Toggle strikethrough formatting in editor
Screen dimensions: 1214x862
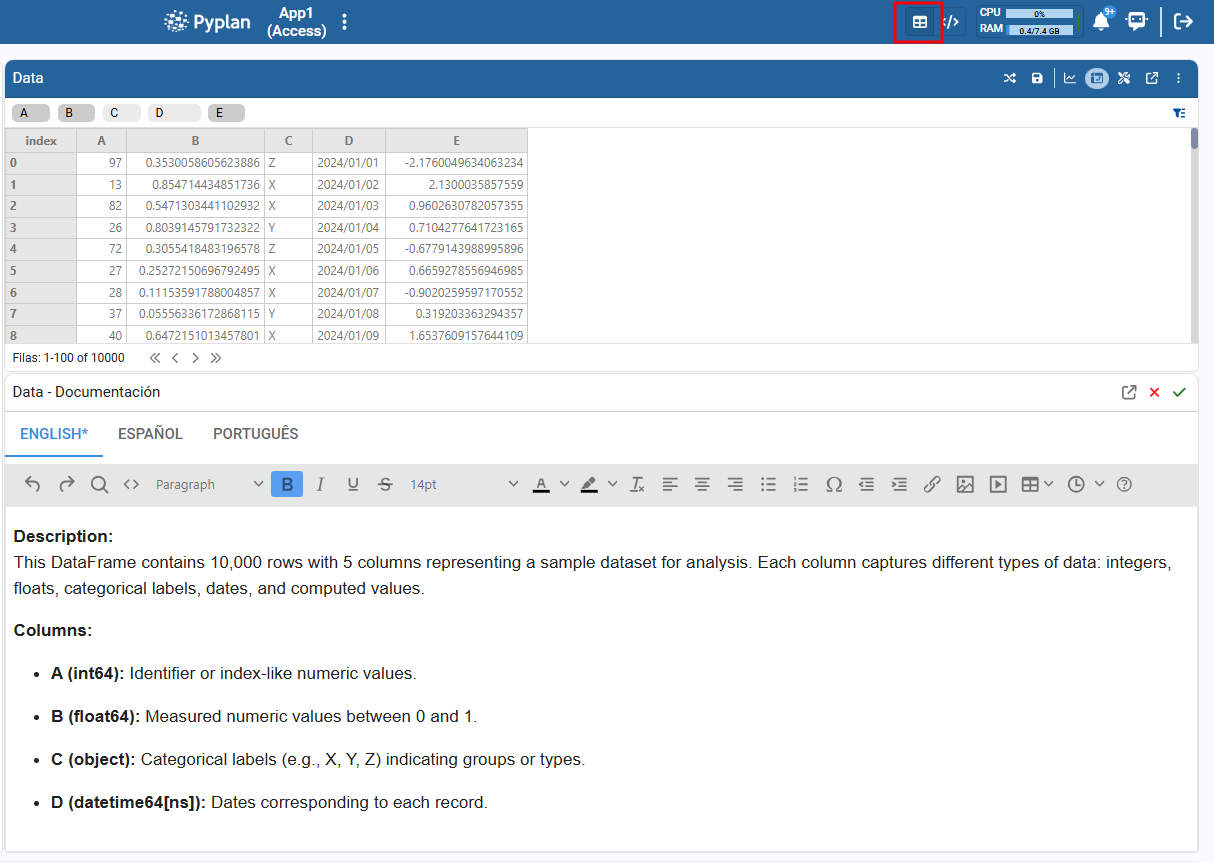pyautogui.click(x=385, y=484)
